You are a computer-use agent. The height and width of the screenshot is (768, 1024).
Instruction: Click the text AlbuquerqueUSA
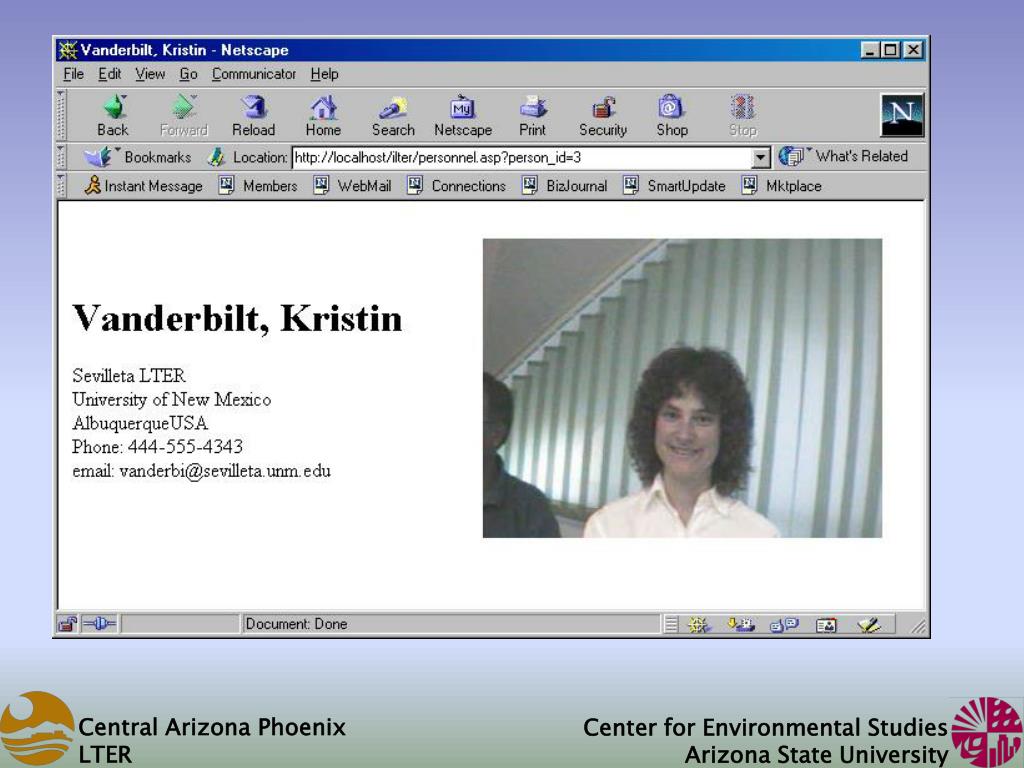[x=140, y=423]
